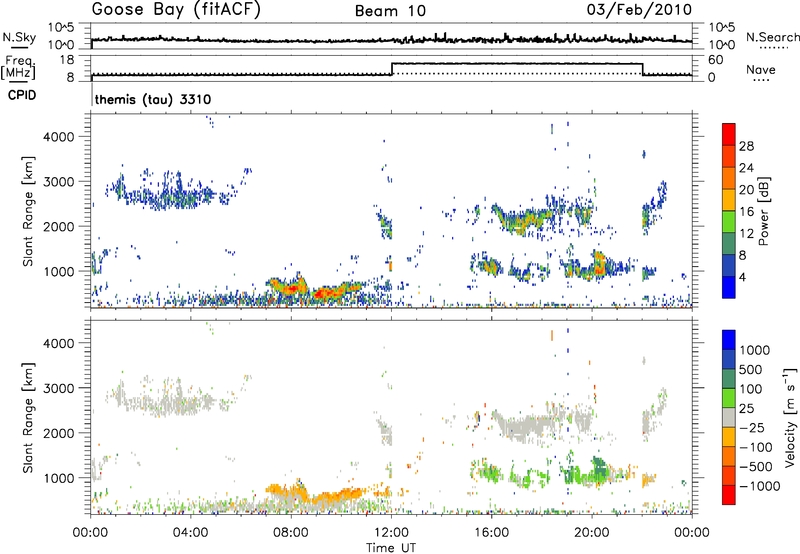The height and width of the screenshot is (554, 800).
Task: Select the N.Sky legend label
Action: coord(19,37)
